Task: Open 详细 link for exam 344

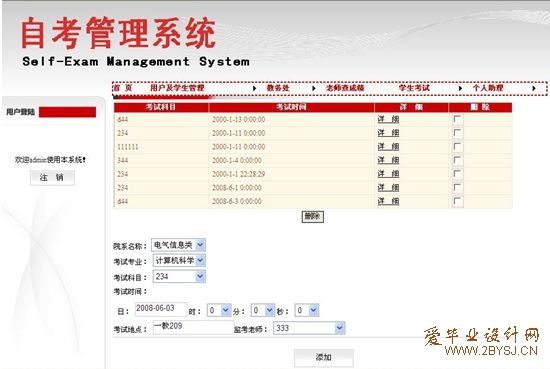Action: point(388,160)
